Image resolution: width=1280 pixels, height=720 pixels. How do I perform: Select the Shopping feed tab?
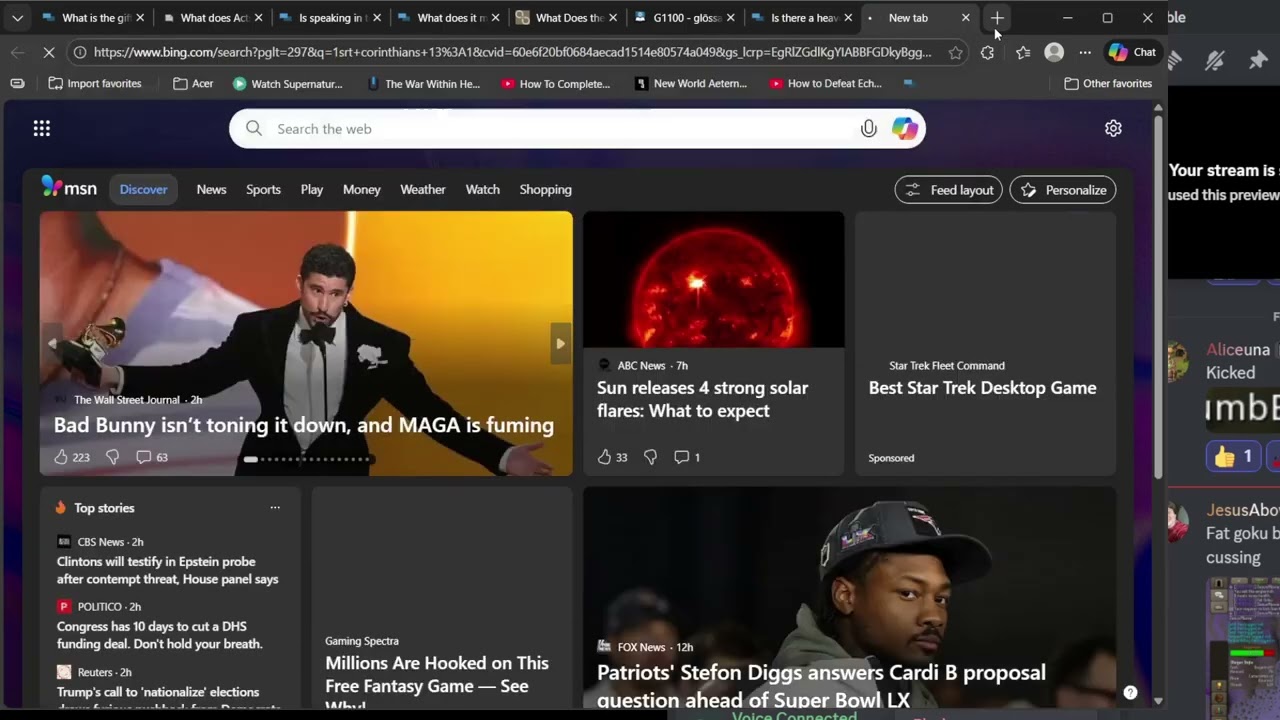click(545, 190)
